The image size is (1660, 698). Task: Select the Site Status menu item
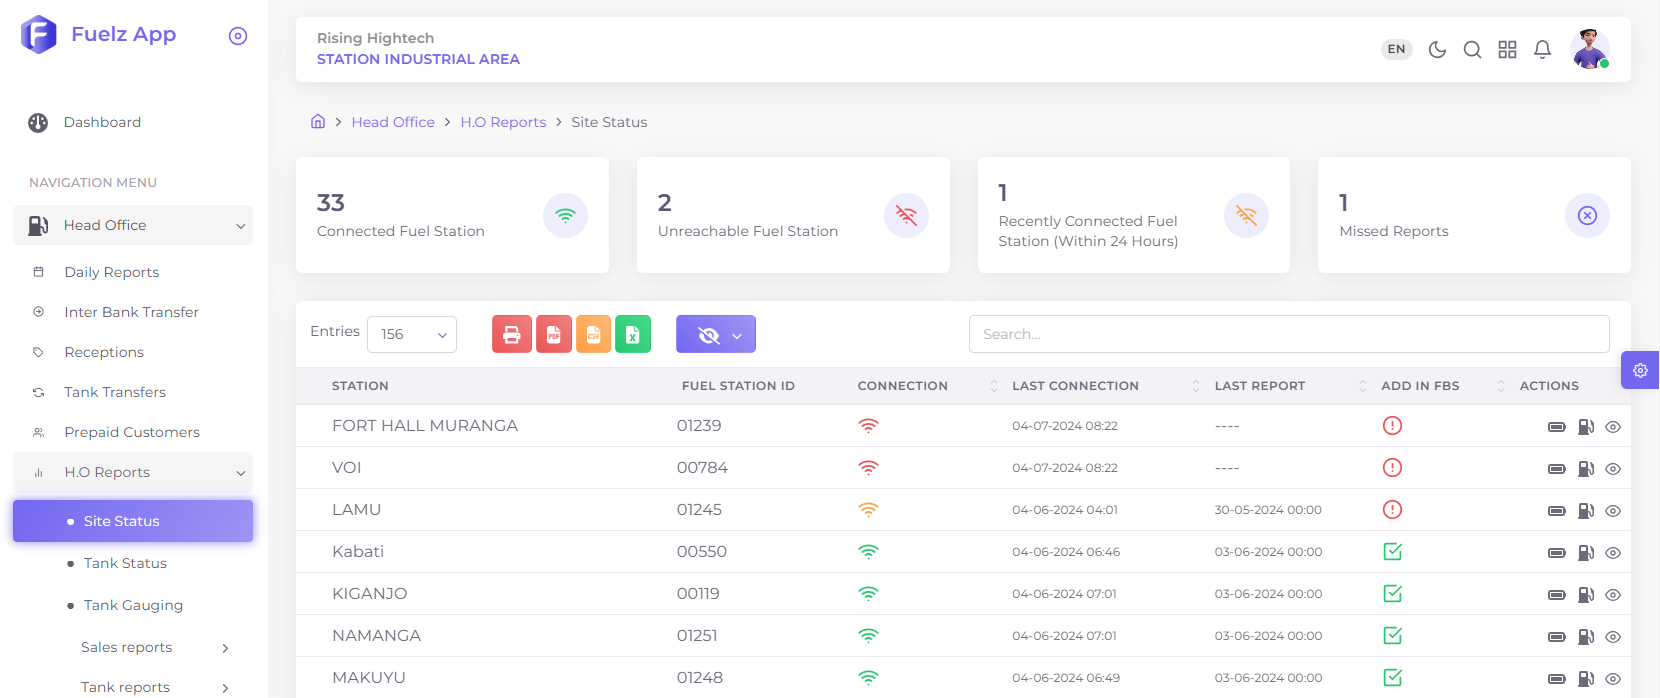133,521
